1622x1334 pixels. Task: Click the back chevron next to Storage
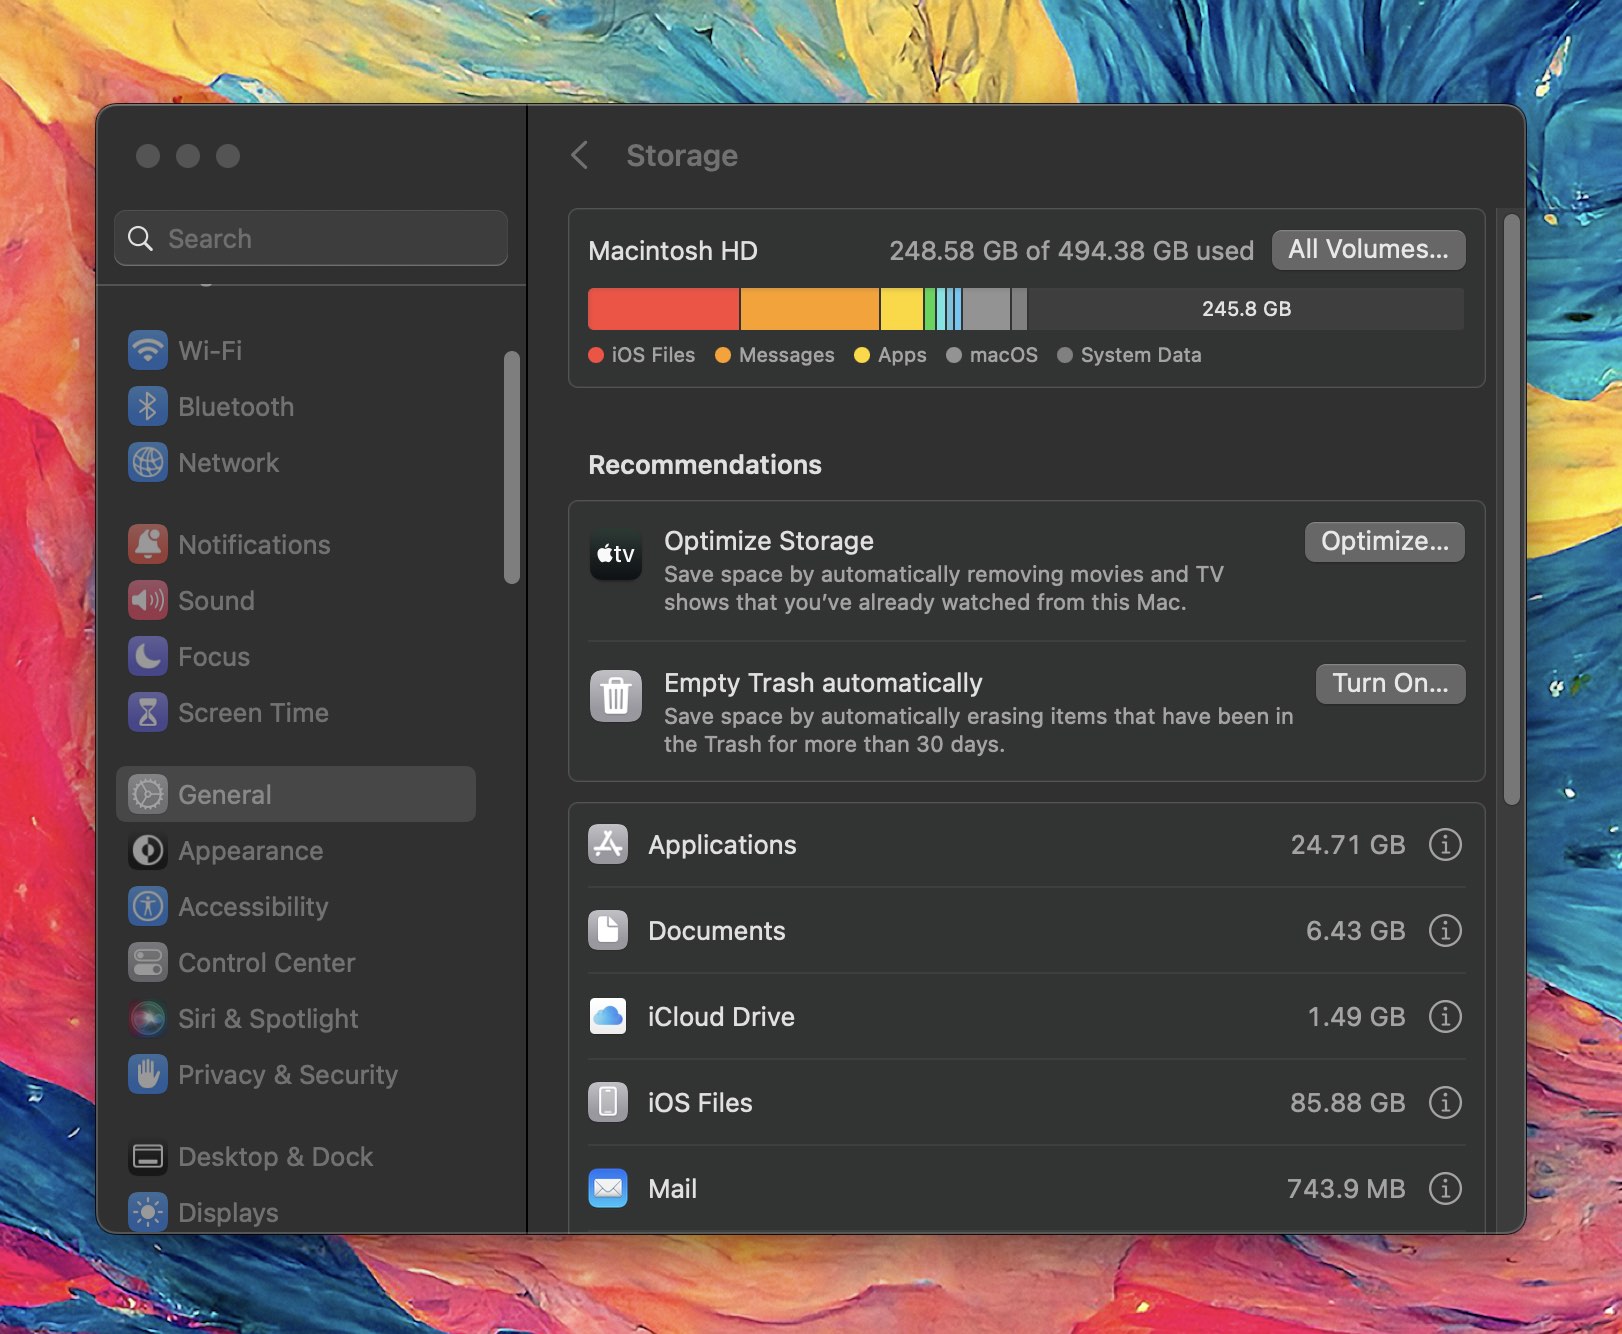coord(580,156)
